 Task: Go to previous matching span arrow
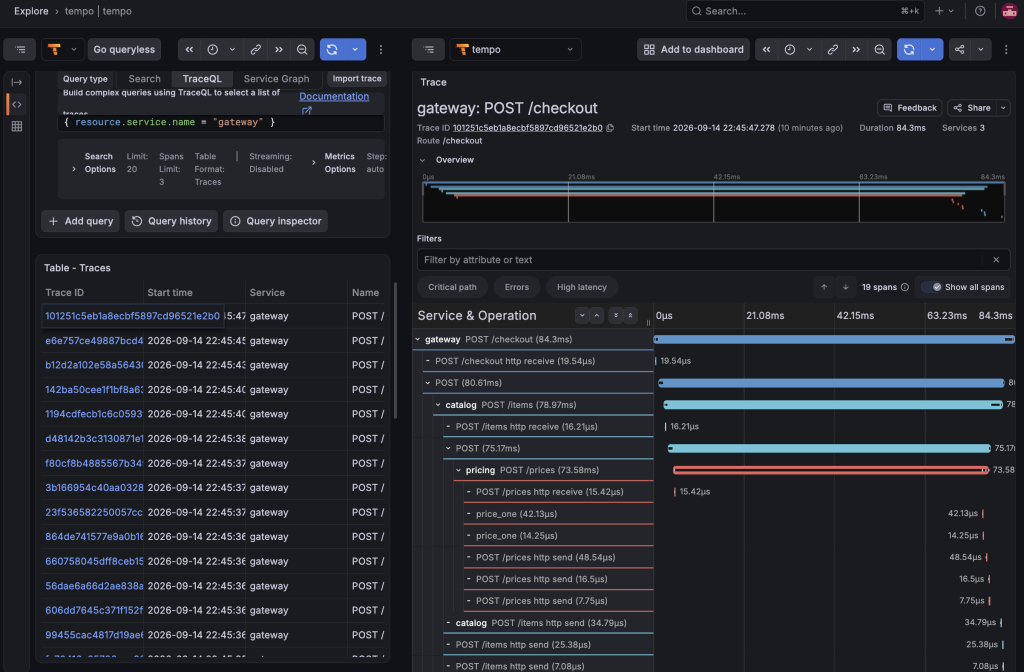click(824, 287)
